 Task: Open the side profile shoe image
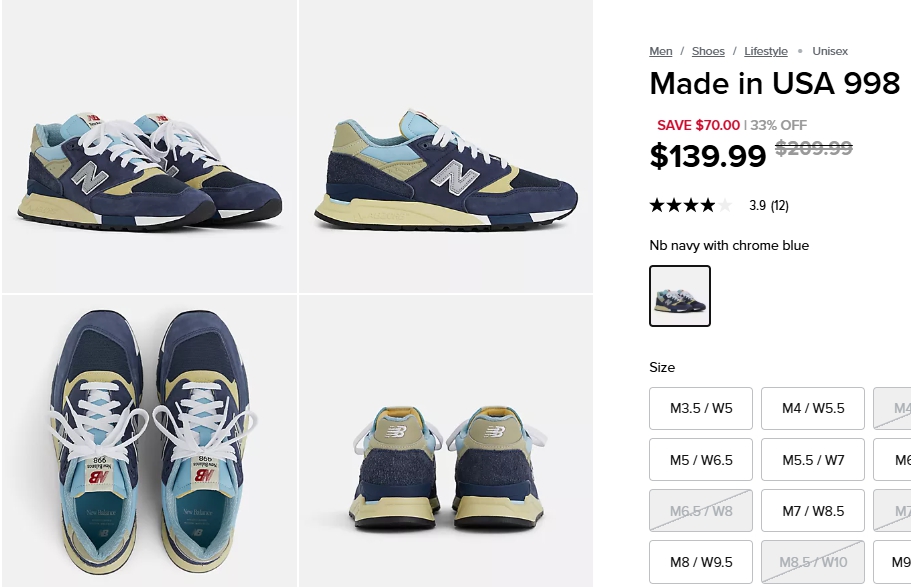[446, 146]
